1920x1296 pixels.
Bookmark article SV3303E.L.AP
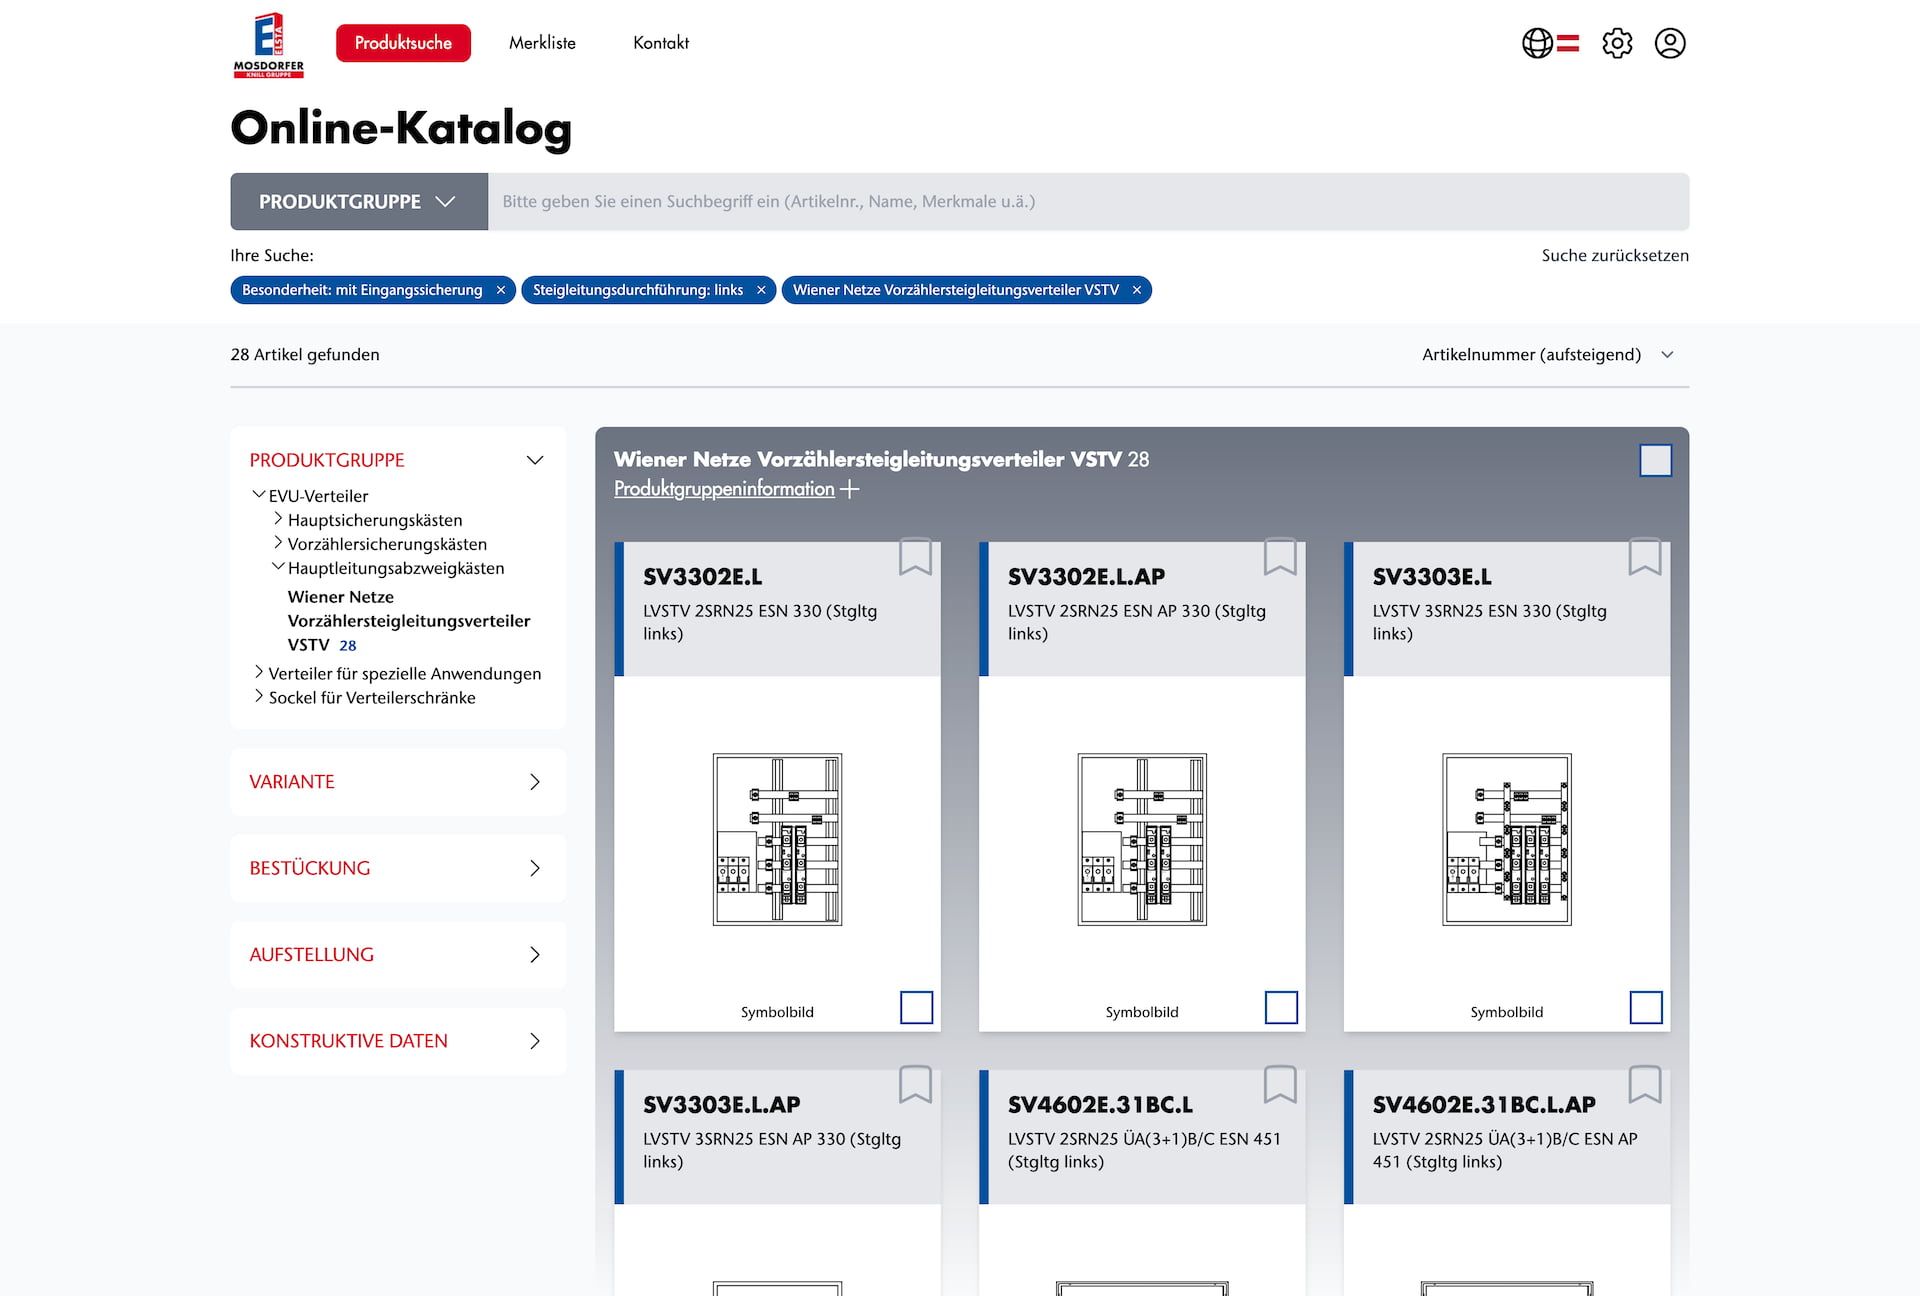[x=915, y=1085]
